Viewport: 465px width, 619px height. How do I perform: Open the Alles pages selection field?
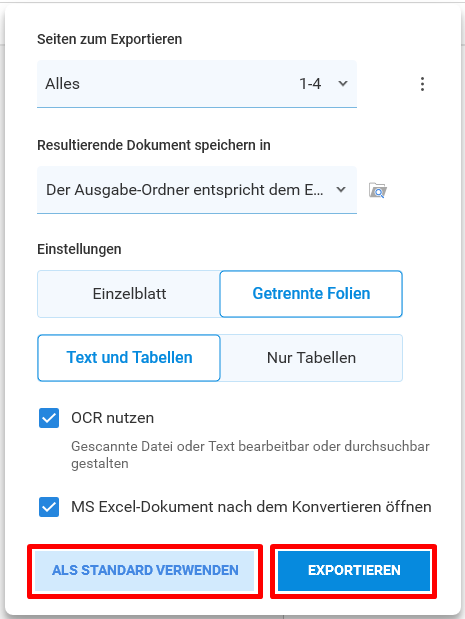point(197,84)
